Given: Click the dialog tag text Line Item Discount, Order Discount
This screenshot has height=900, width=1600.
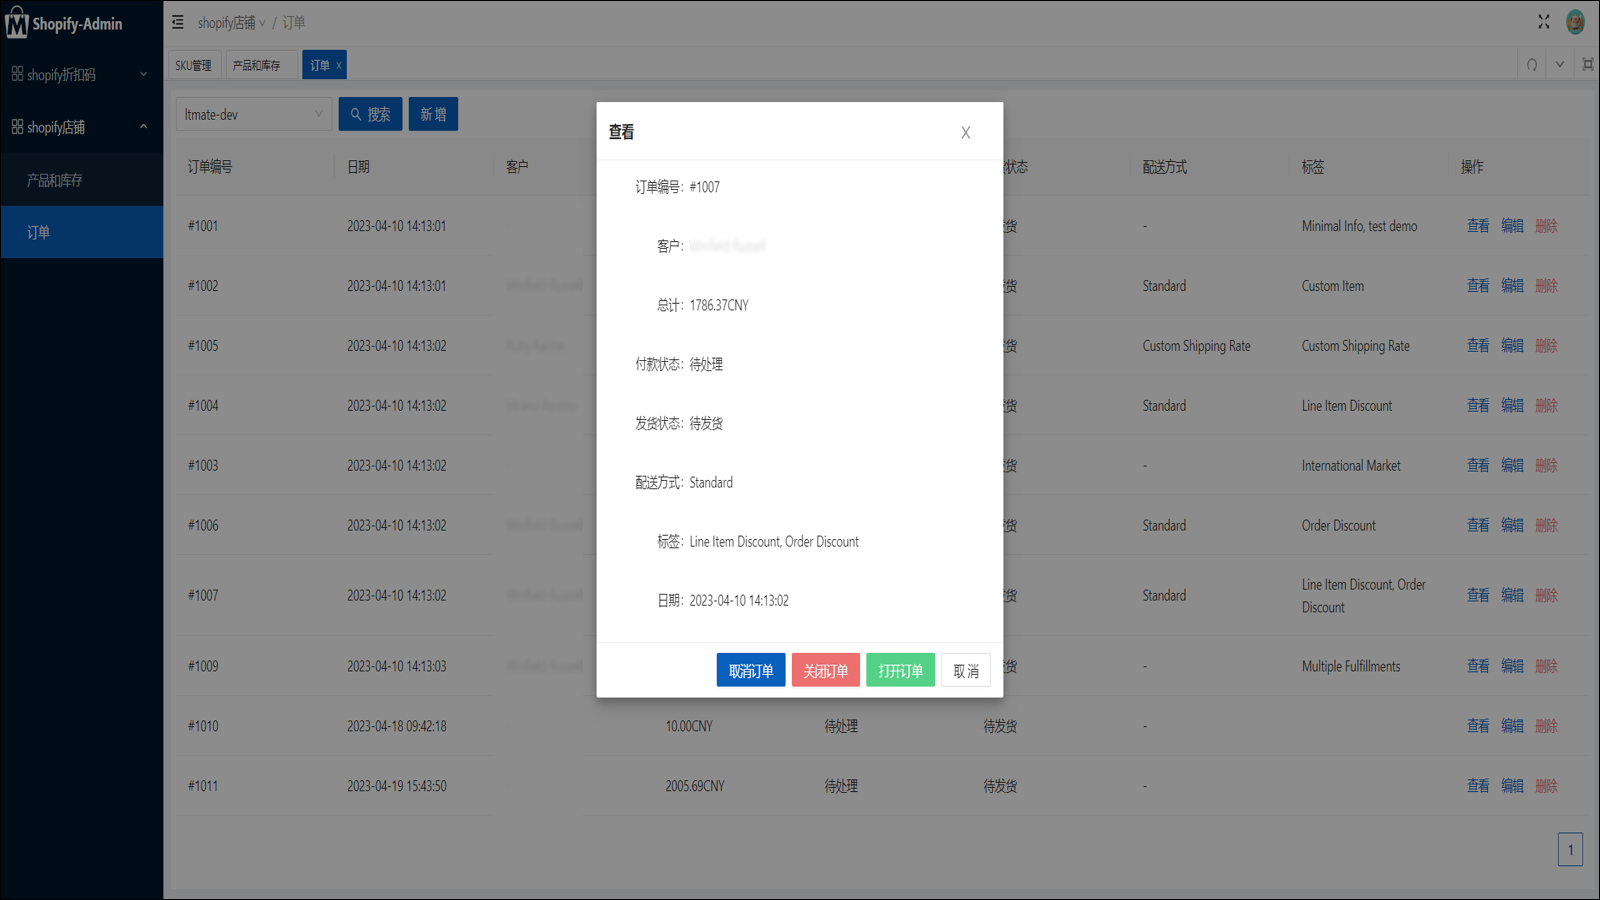Looking at the screenshot, I should point(774,542).
